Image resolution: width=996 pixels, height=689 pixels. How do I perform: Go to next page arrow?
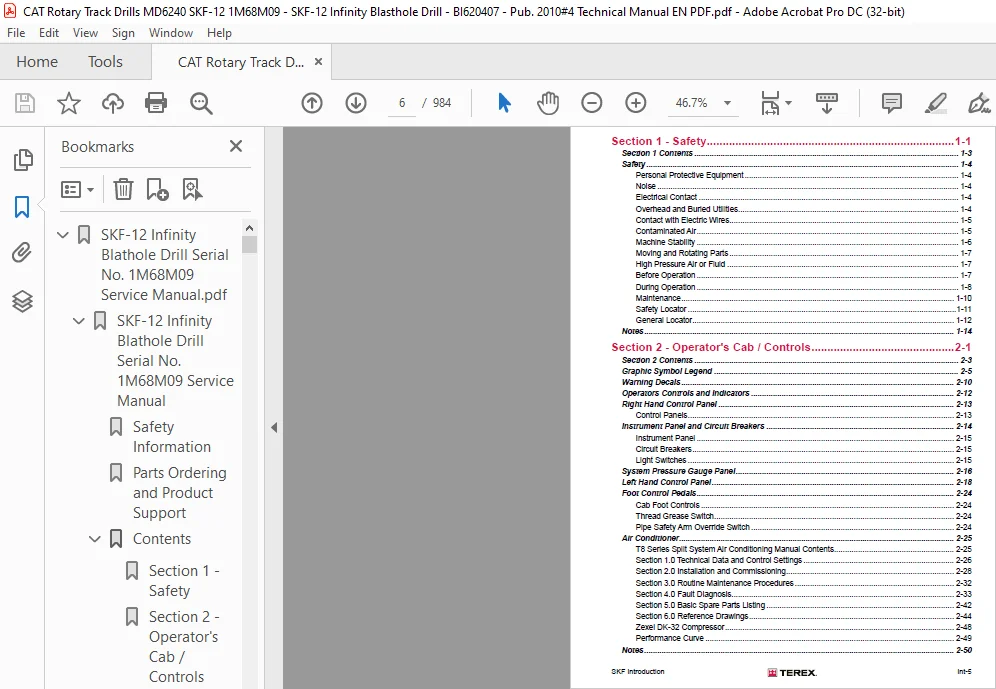click(356, 103)
